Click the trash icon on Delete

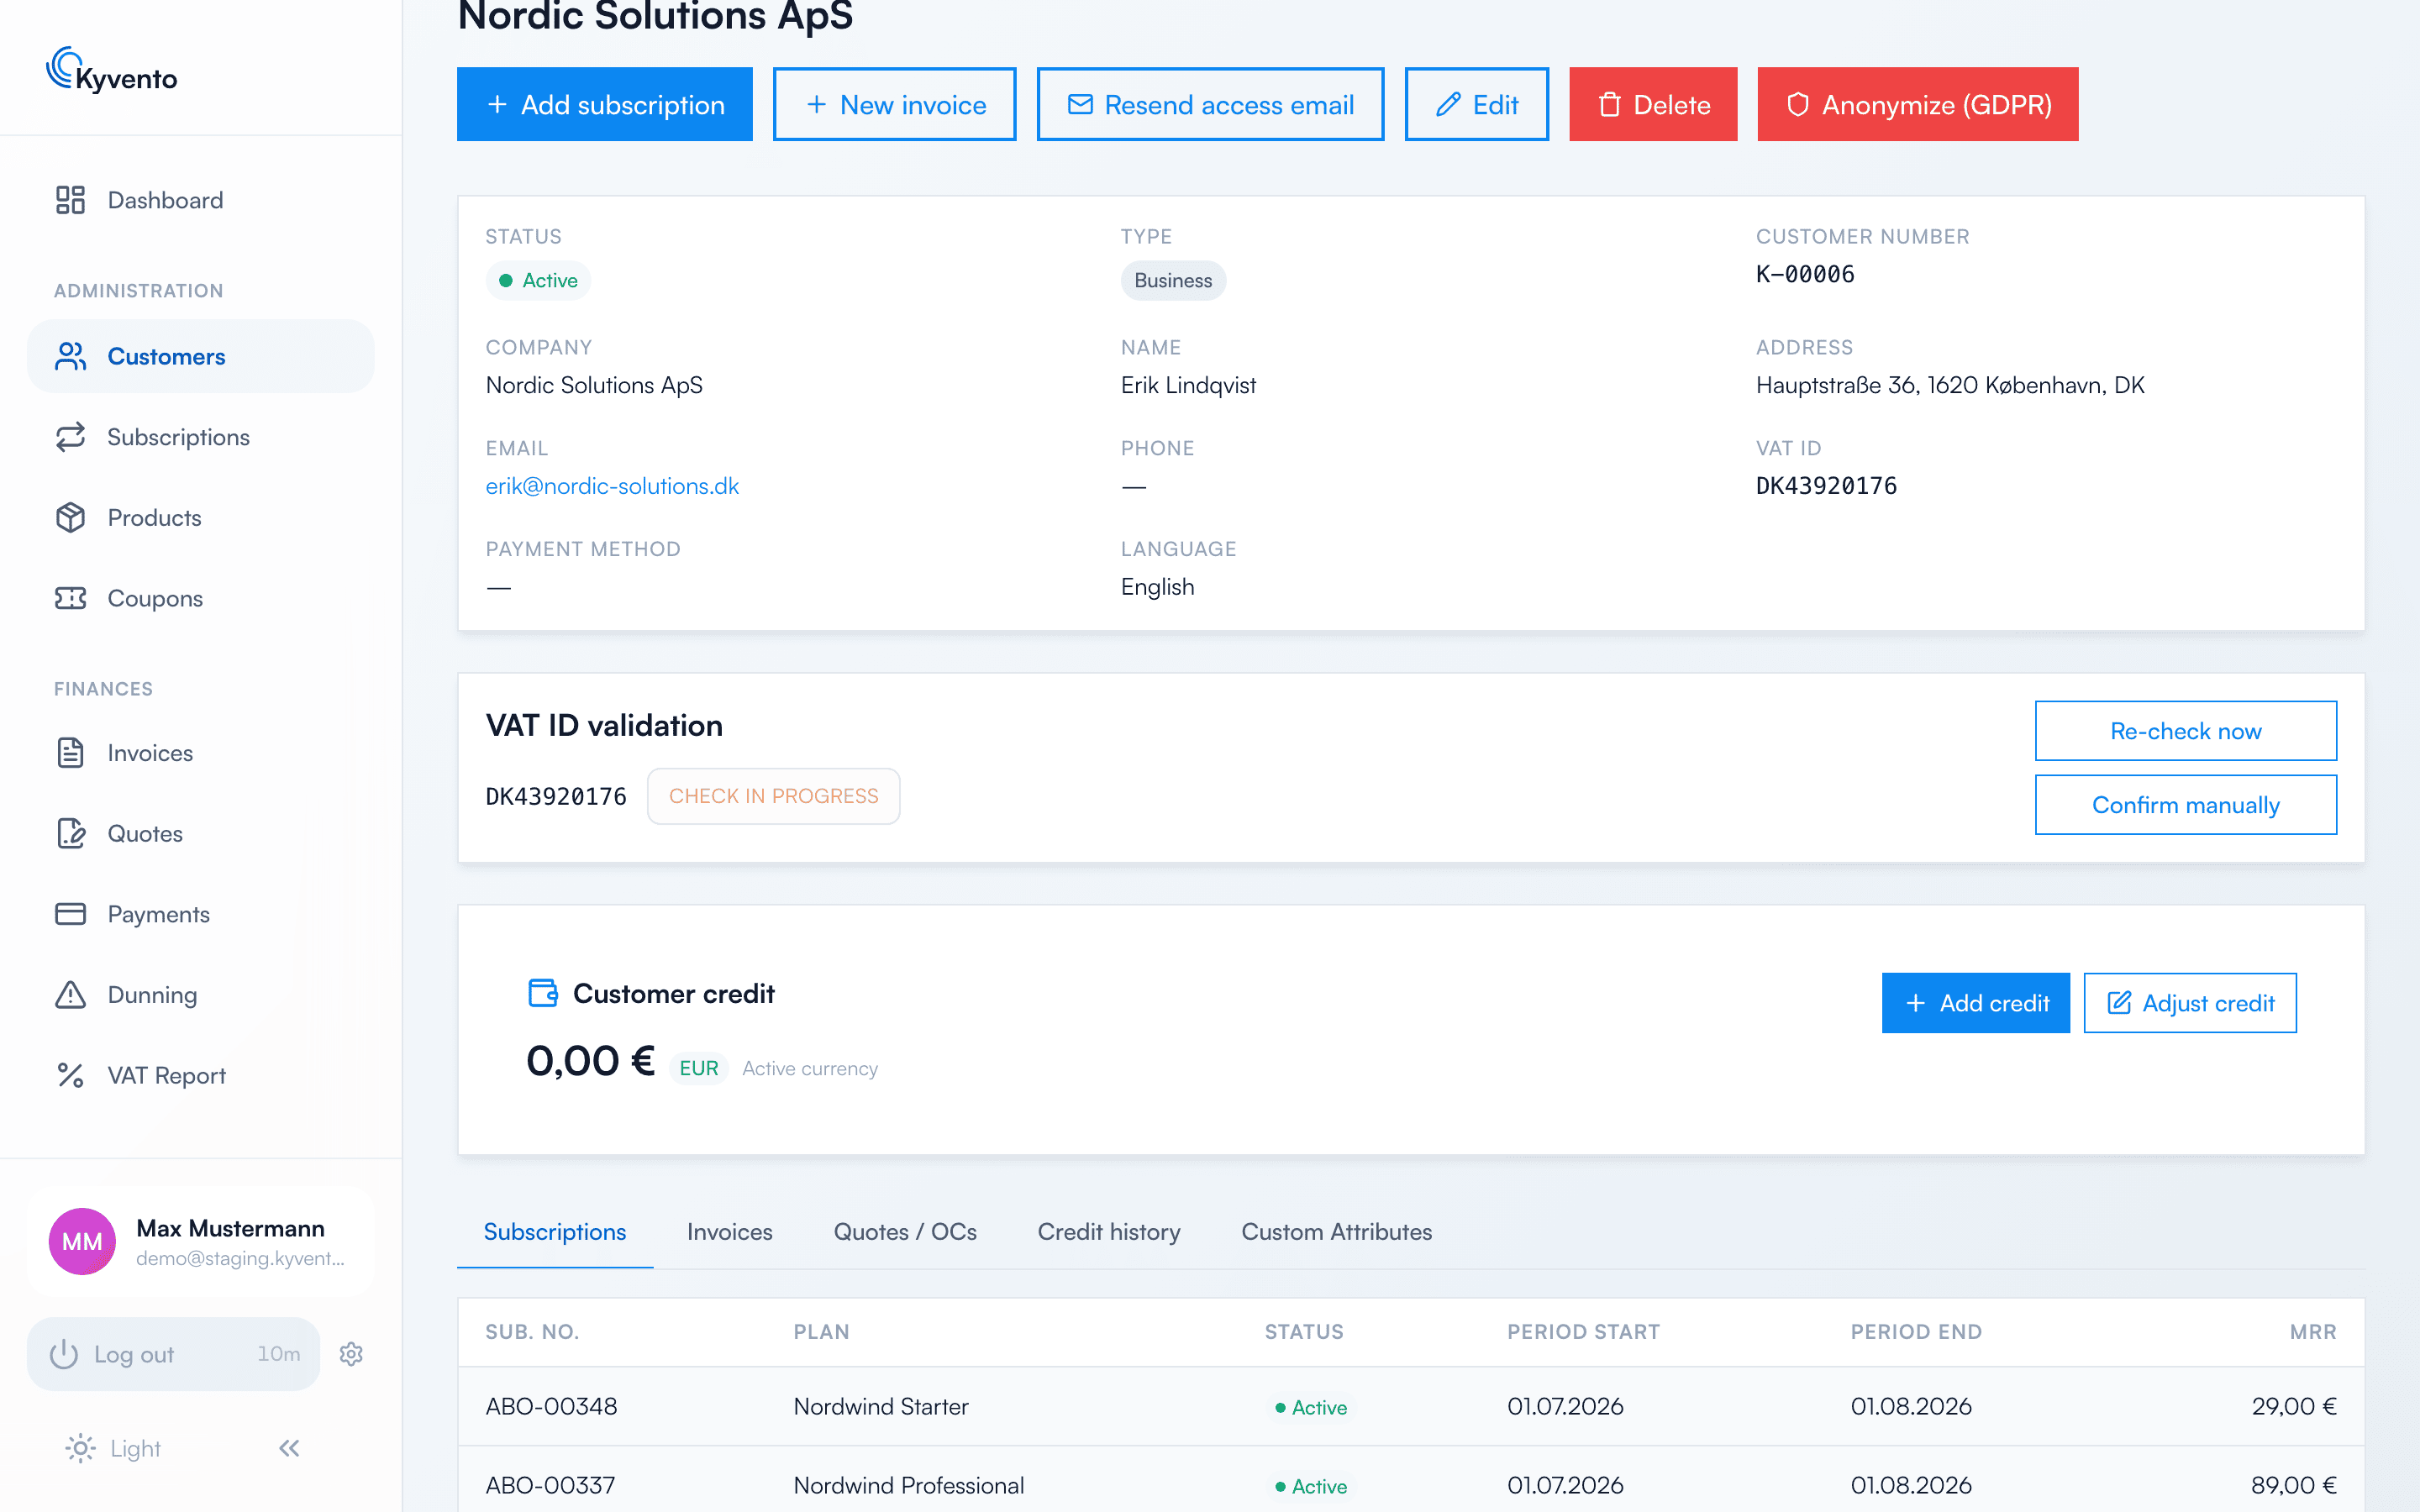click(1609, 104)
